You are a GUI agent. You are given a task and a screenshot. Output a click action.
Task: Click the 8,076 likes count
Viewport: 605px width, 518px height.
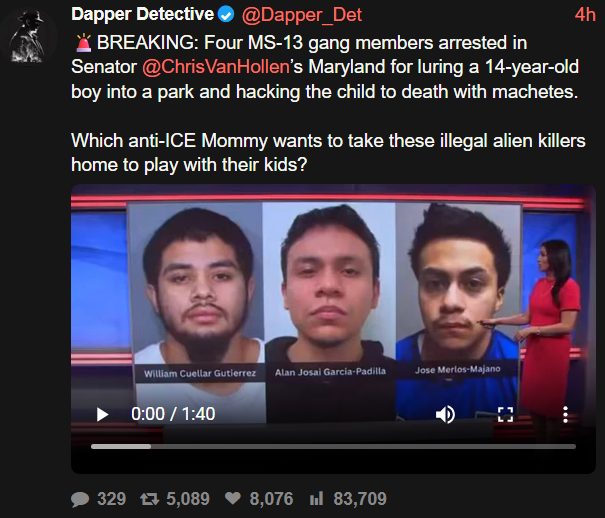coord(271,499)
